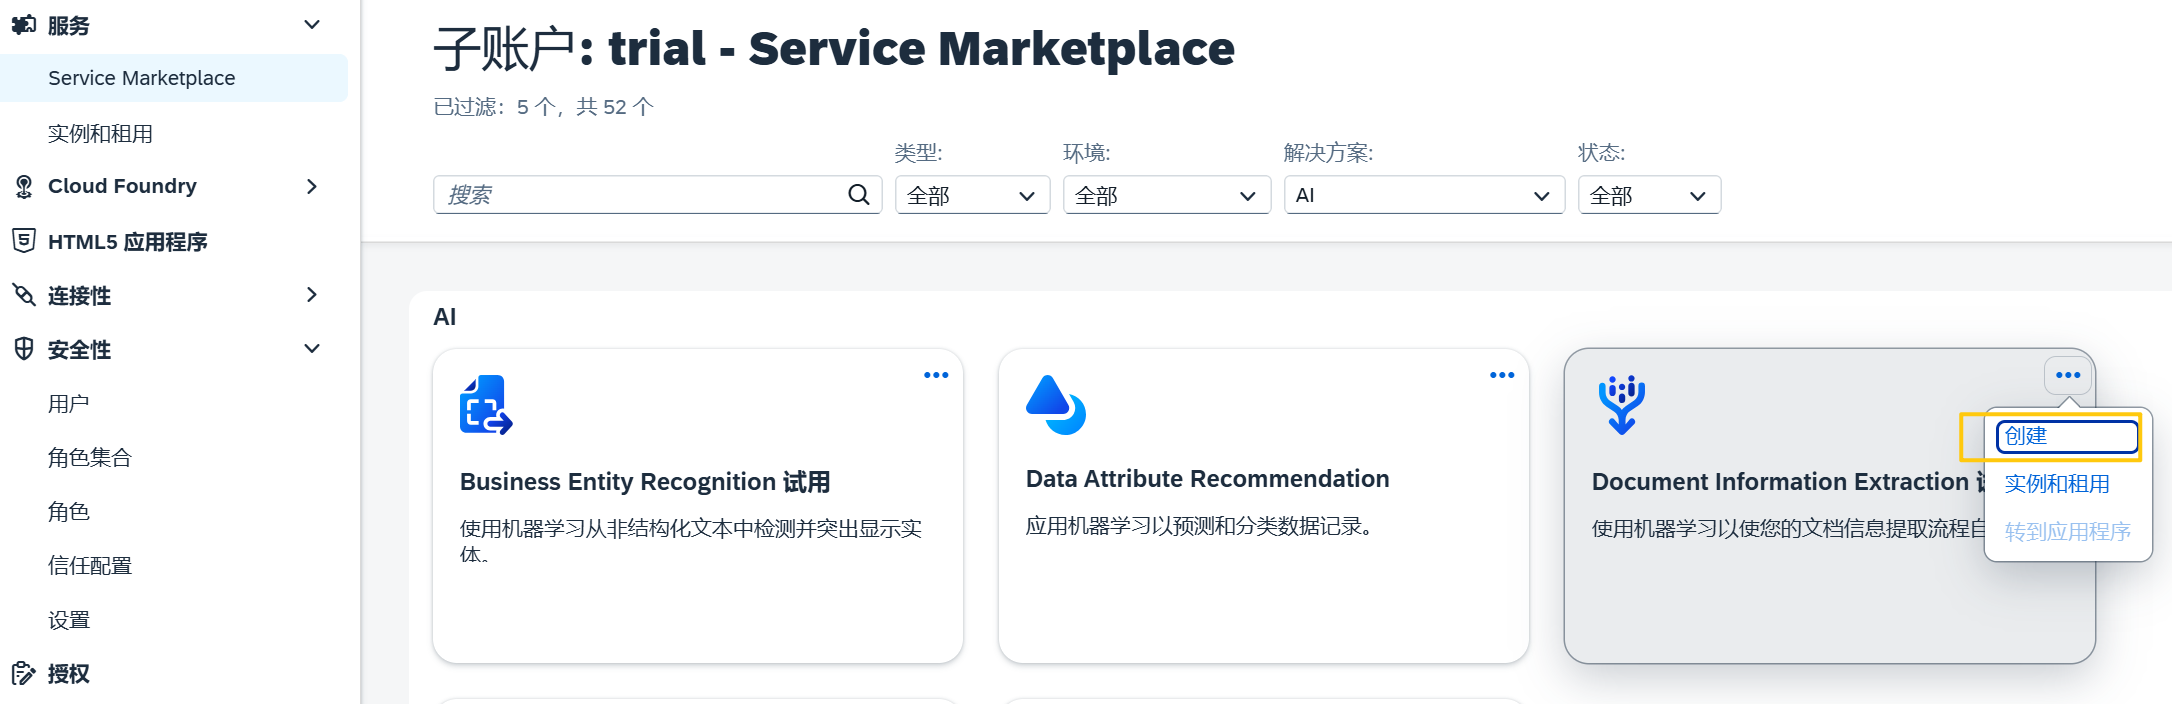Open the Document Information Extraction card title

1788,482
